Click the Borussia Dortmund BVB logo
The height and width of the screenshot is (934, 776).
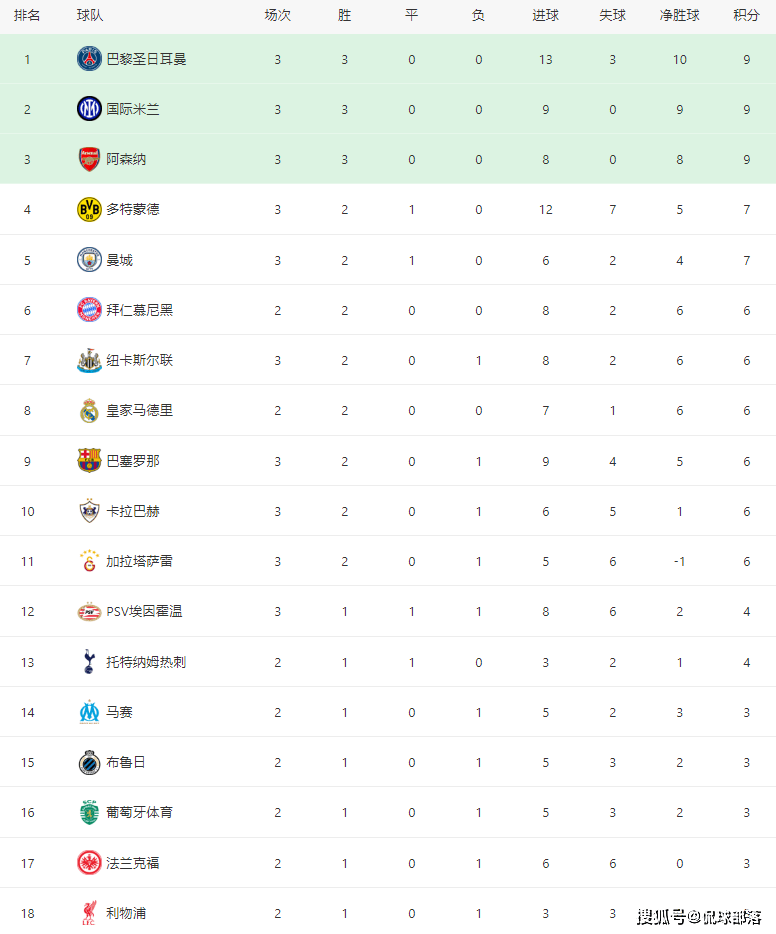click(x=90, y=209)
